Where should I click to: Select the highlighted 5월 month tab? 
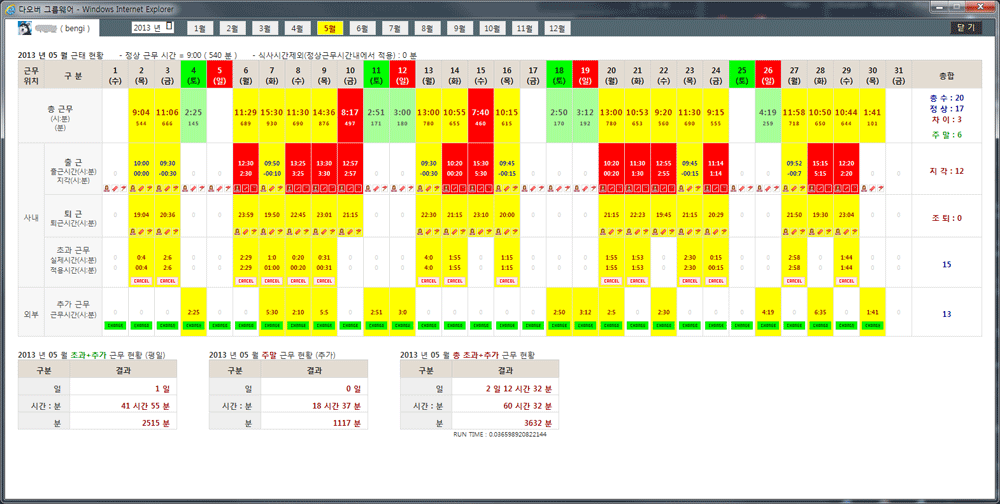pos(331,29)
